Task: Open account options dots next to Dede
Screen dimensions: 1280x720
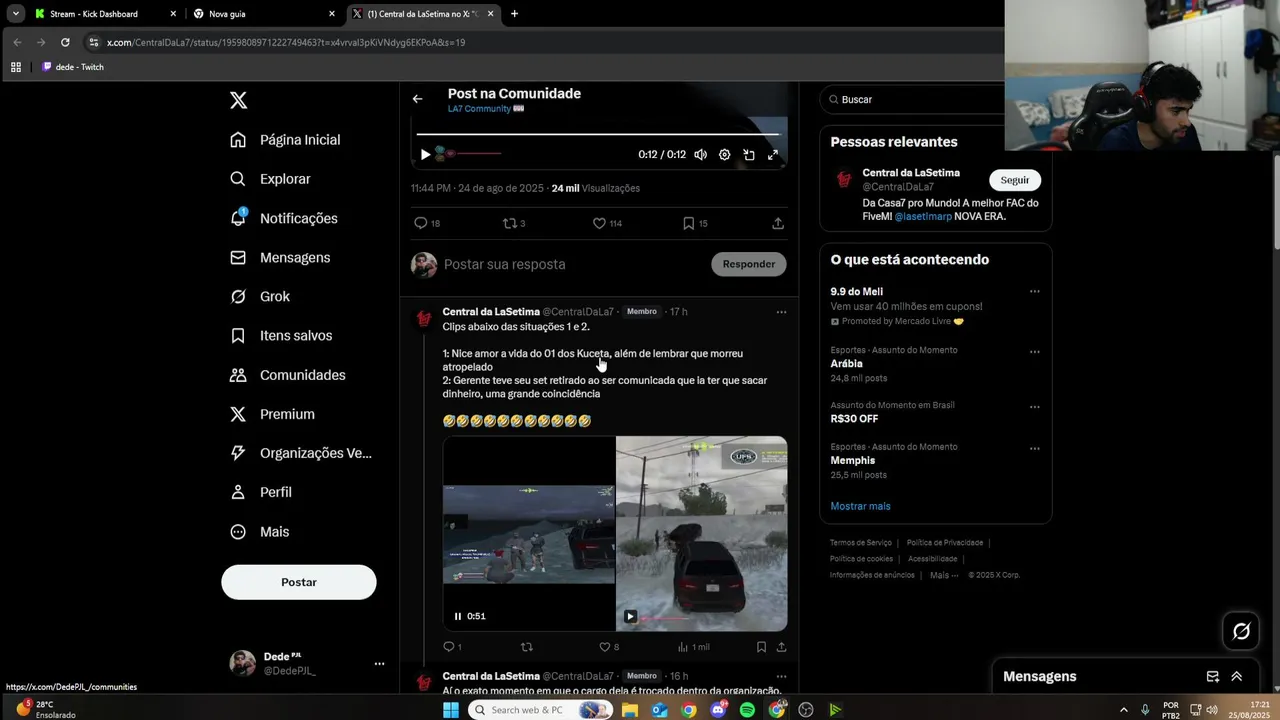Action: click(379, 664)
